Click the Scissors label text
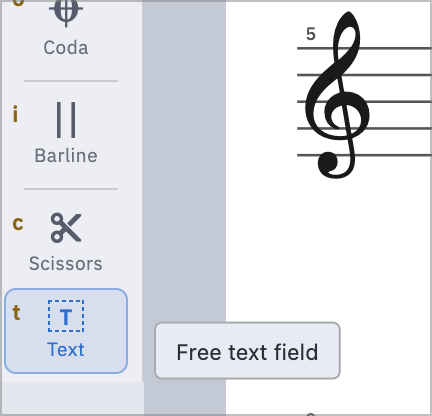The image size is (432, 416). click(x=66, y=264)
